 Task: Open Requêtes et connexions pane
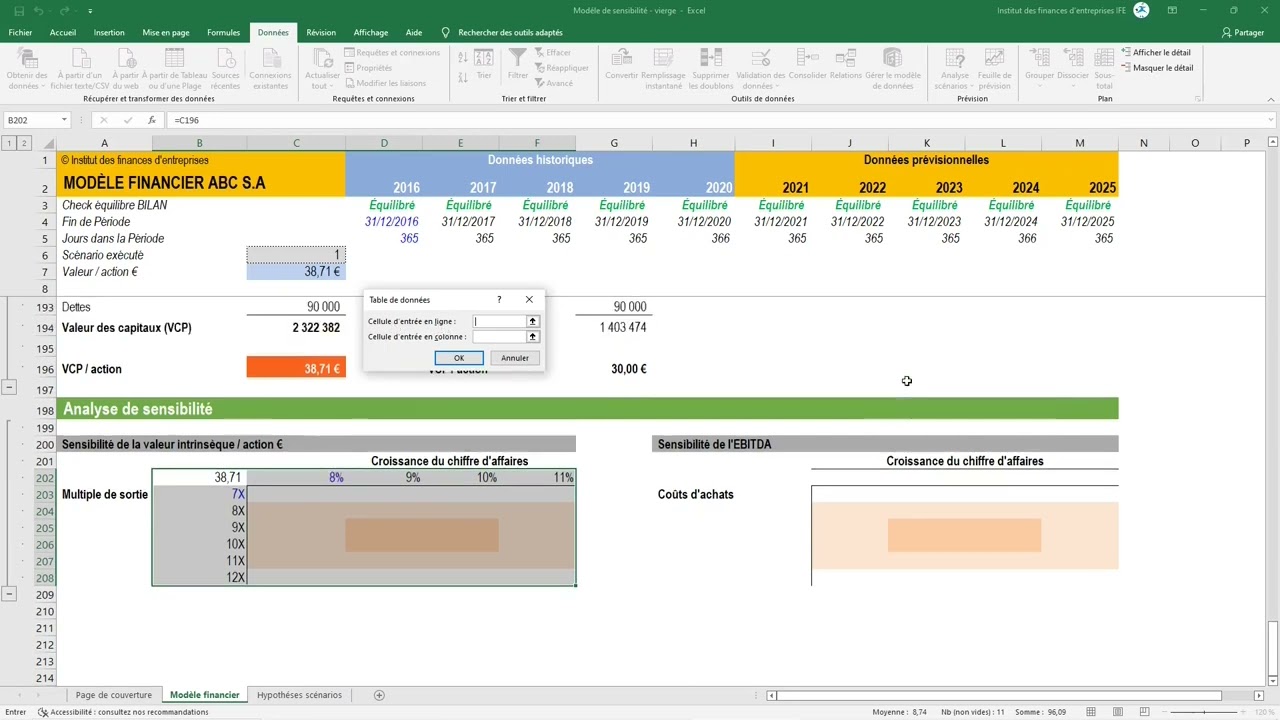392,53
